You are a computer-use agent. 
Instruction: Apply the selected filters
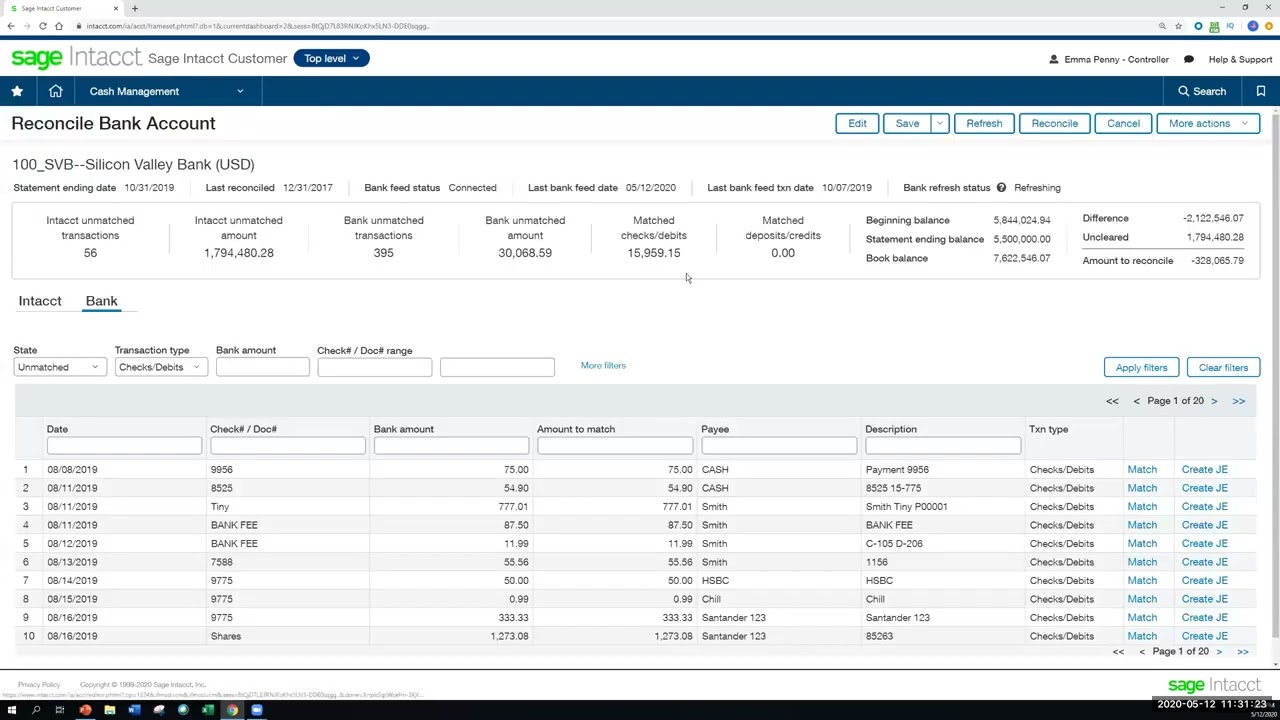point(1141,367)
